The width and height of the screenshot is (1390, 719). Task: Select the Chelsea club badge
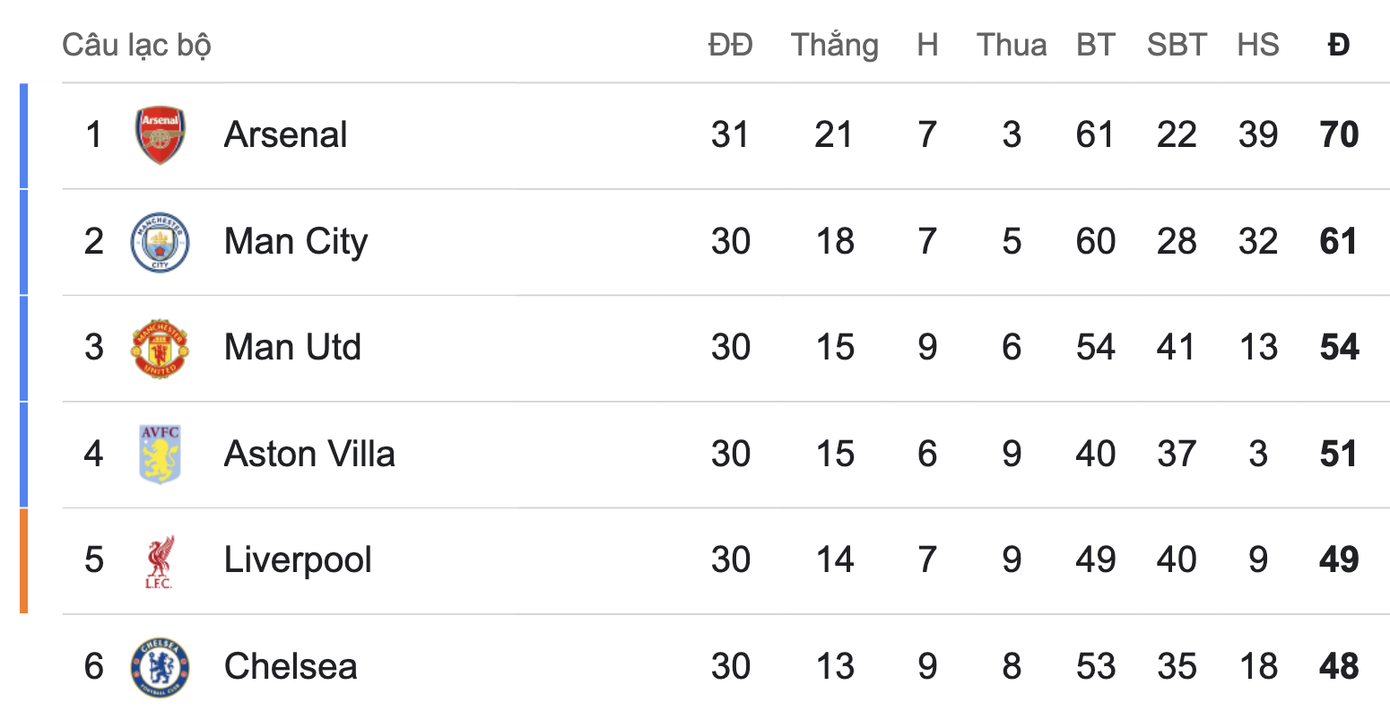pos(160,667)
